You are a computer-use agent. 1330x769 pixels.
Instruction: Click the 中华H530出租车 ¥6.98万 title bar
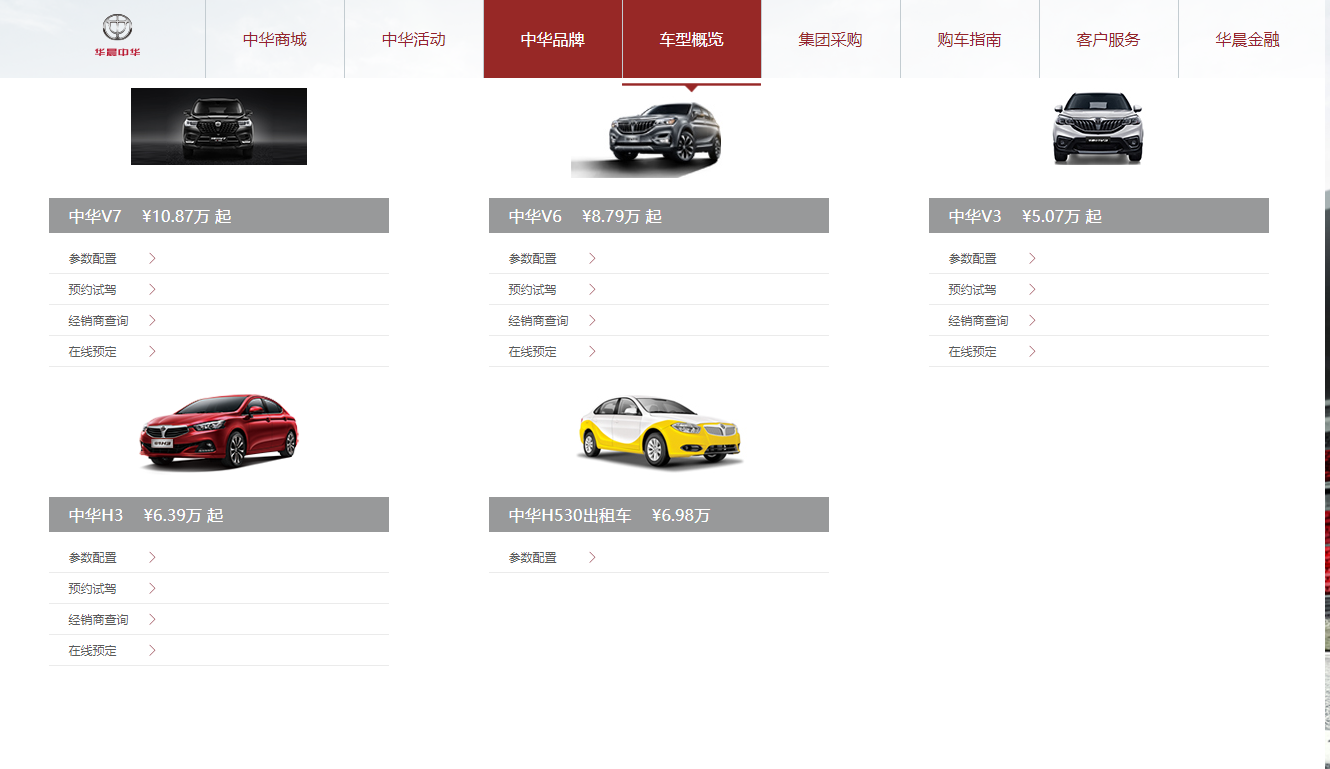tap(659, 515)
